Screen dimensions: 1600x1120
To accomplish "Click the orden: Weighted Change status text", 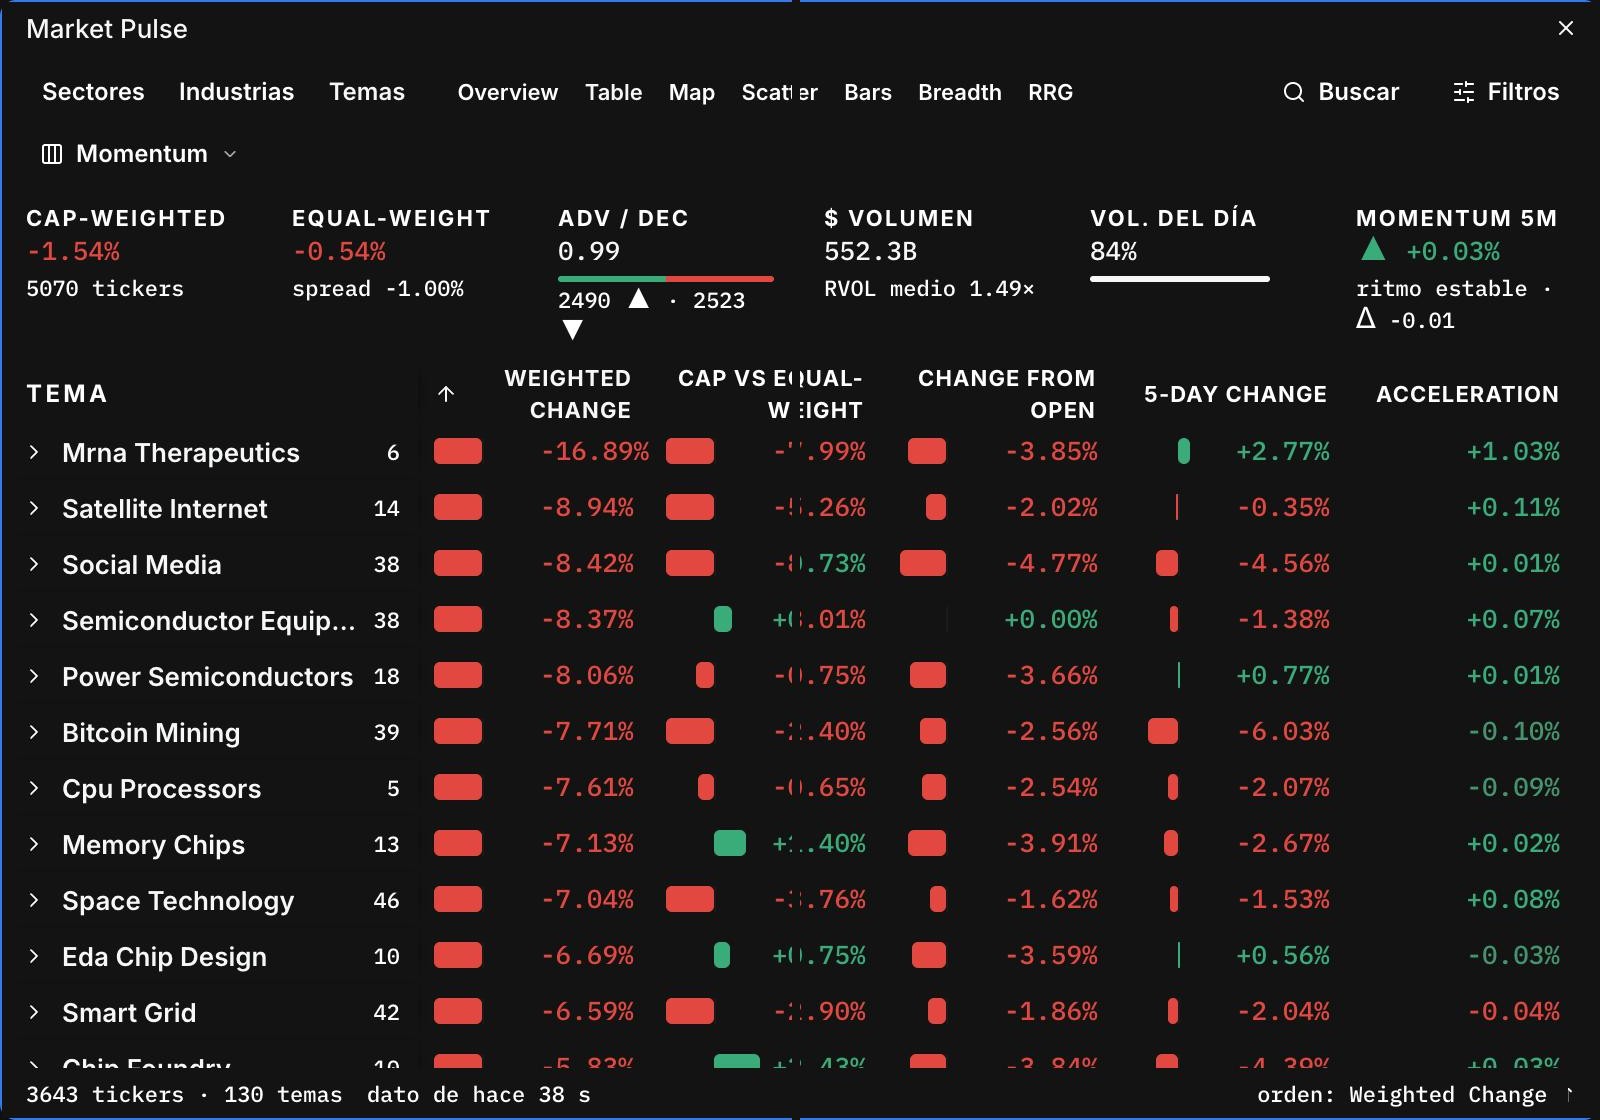I will click(x=1402, y=1095).
